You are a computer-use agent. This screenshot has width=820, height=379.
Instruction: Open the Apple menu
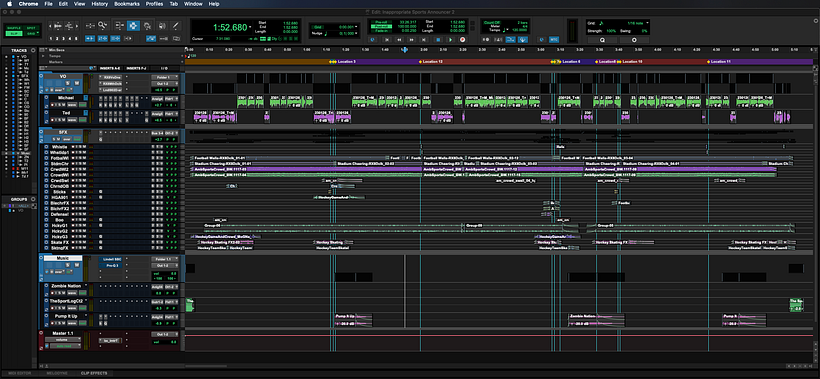pos(9,4)
